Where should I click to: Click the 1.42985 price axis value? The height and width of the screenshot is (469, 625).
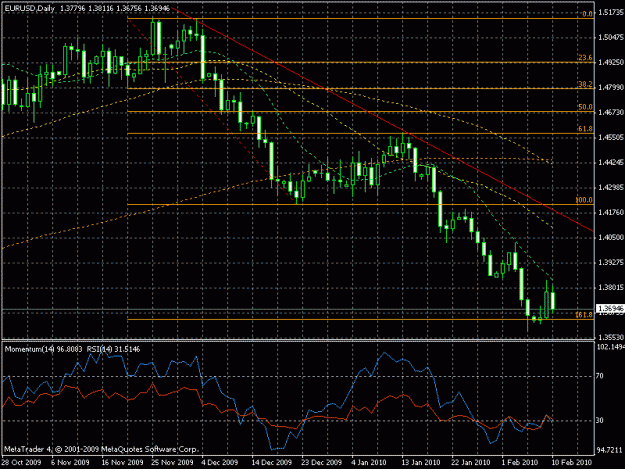click(x=611, y=187)
